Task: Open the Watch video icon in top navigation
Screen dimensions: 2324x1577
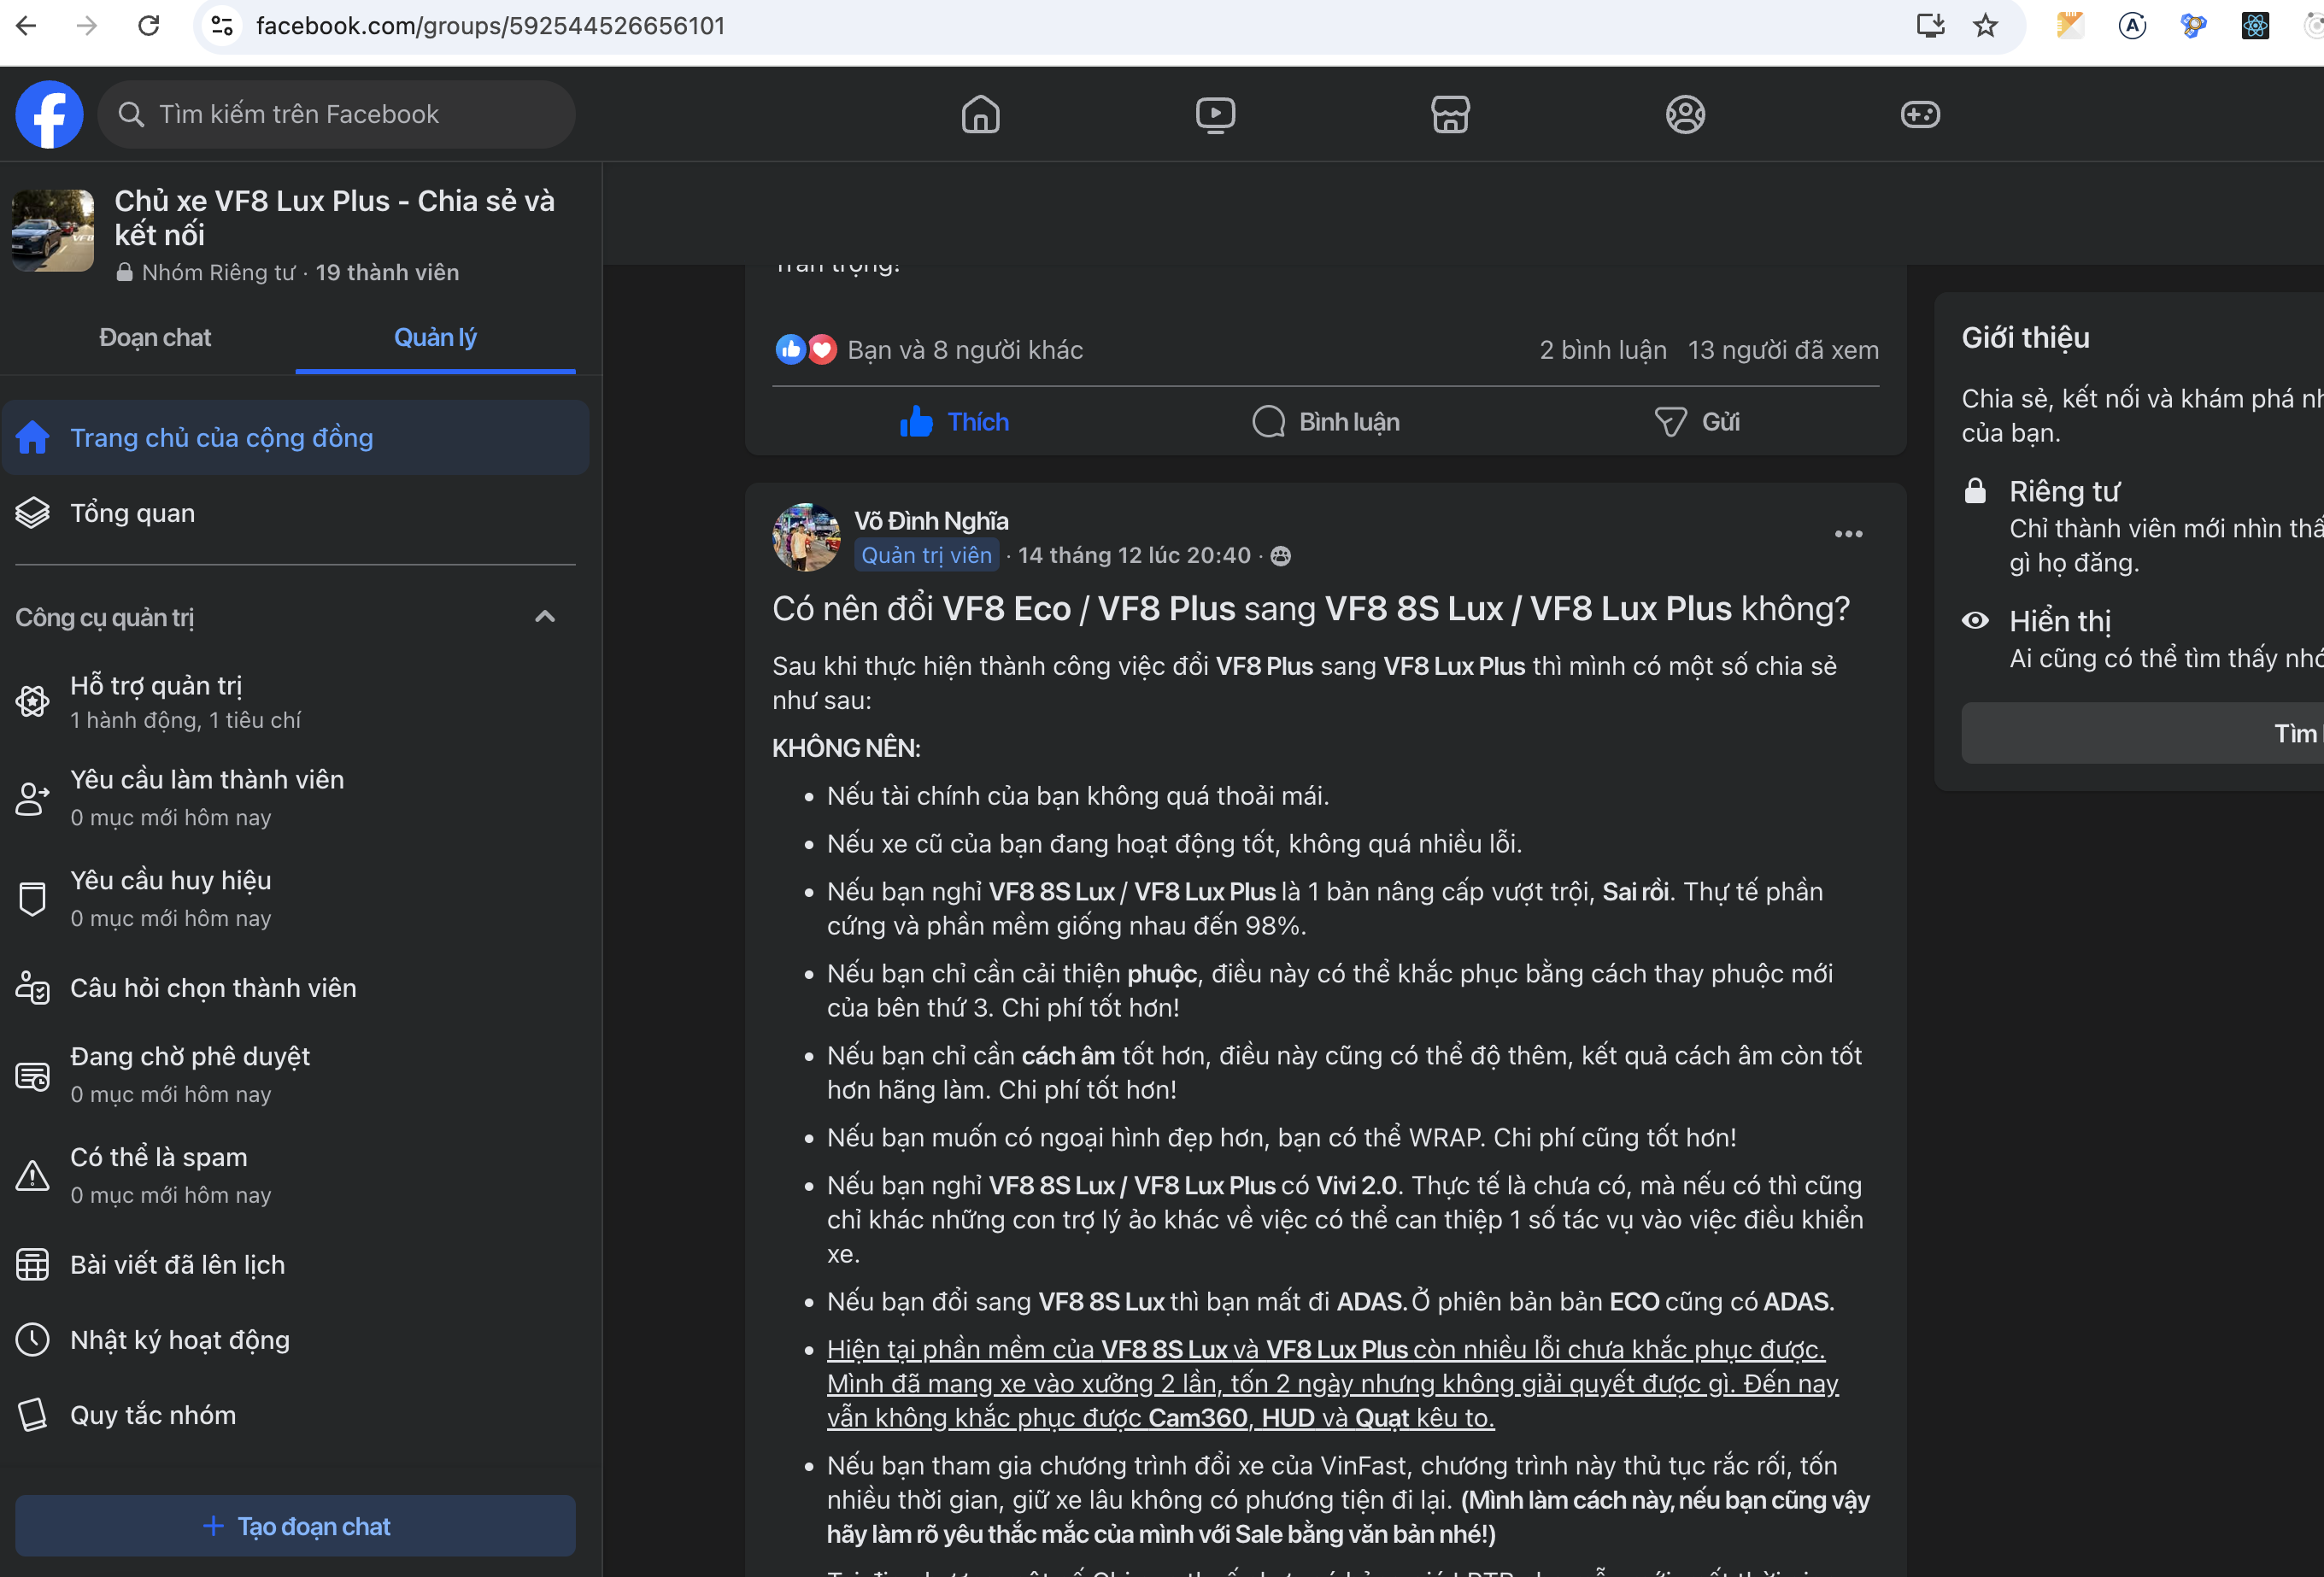Action: [x=1215, y=114]
